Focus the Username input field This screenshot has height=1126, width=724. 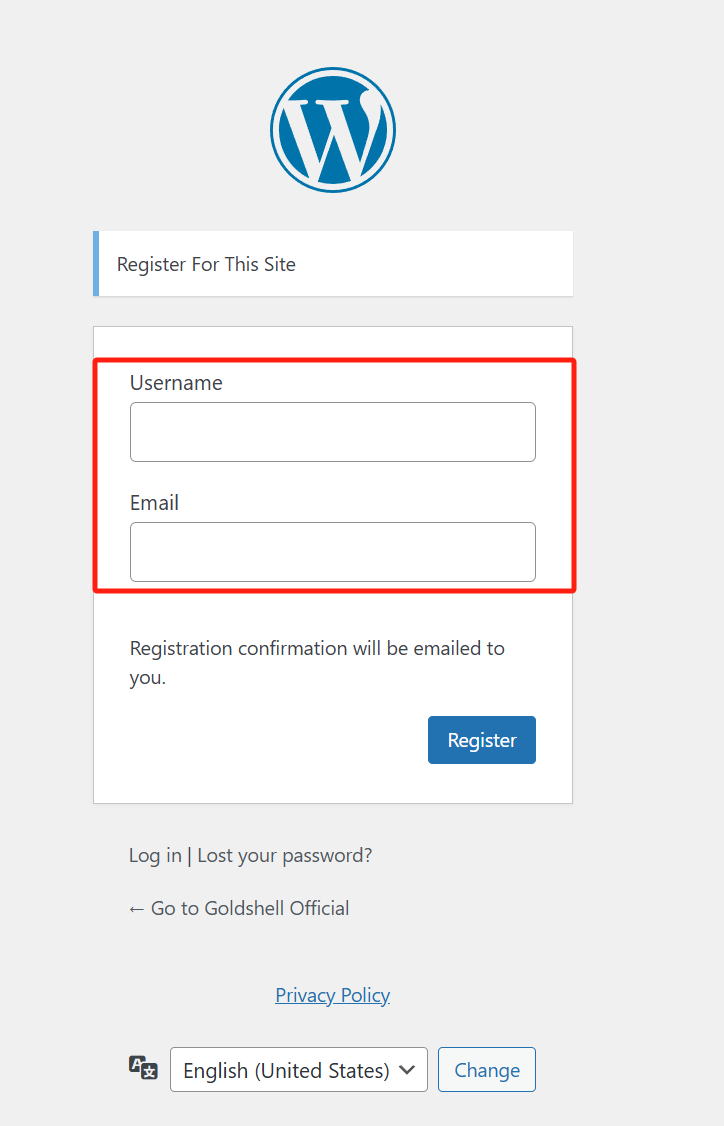coord(333,432)
